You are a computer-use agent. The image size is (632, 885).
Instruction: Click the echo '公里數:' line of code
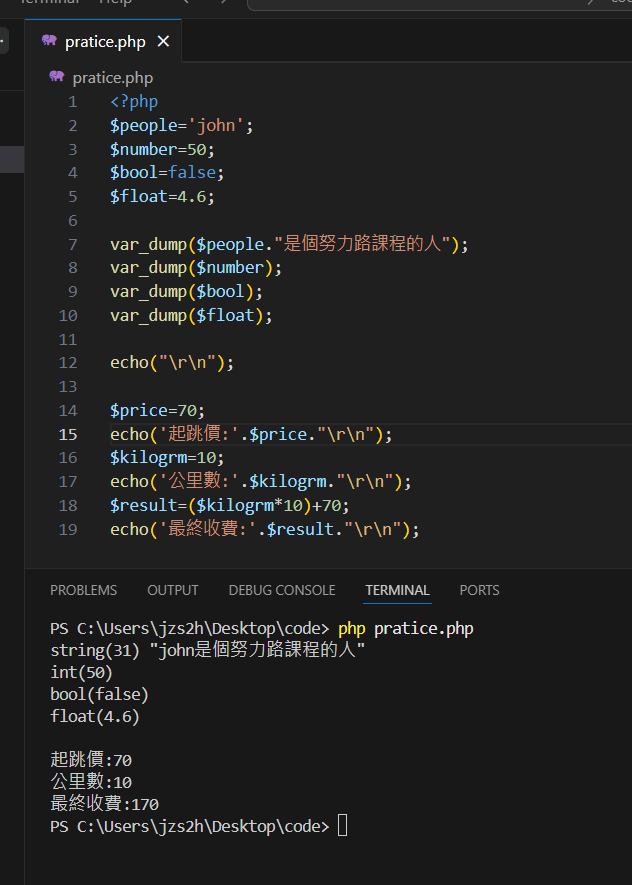tap(261, 481)
